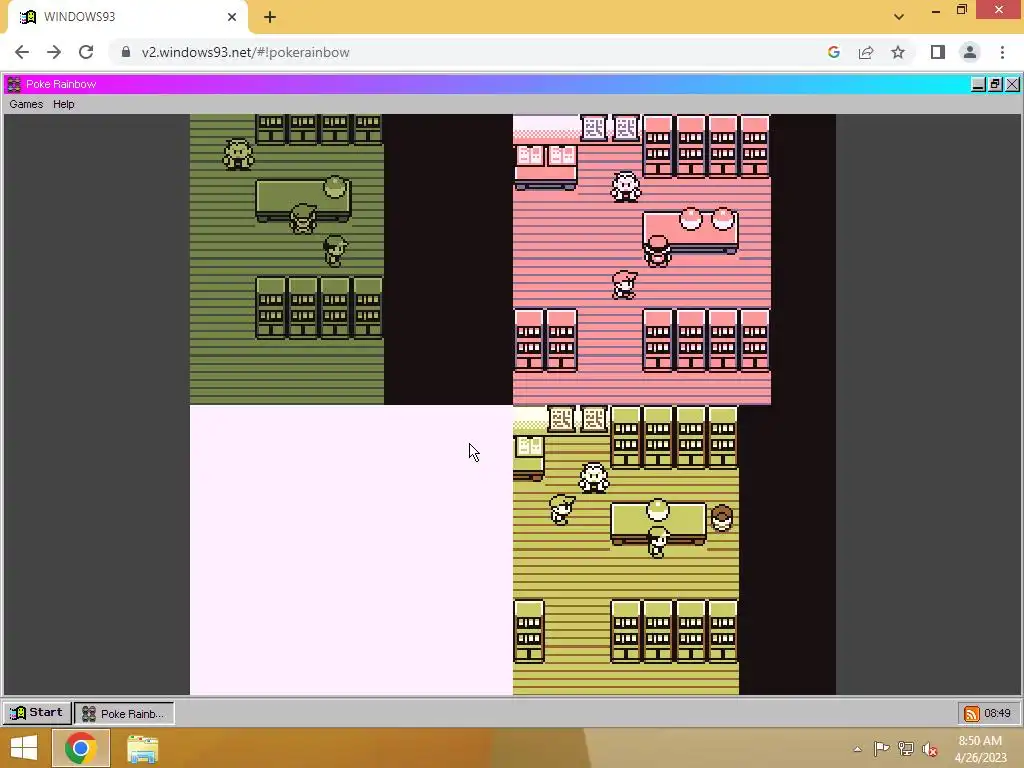Click left Poke Ball on pink table
Viewport: 1024px width, 768px height.
tap(690, 219)
